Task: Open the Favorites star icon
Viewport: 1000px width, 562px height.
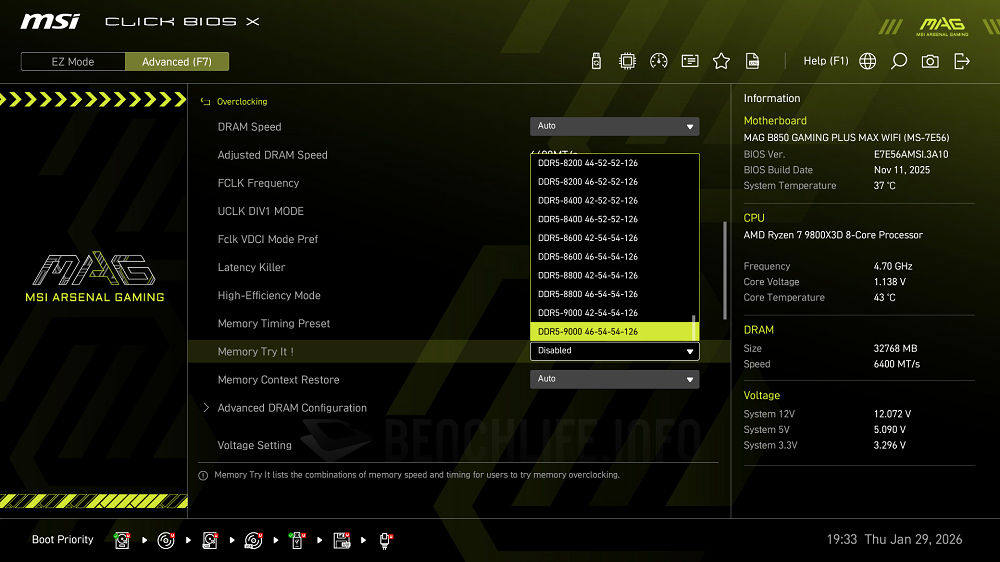Action: point(721,61)
